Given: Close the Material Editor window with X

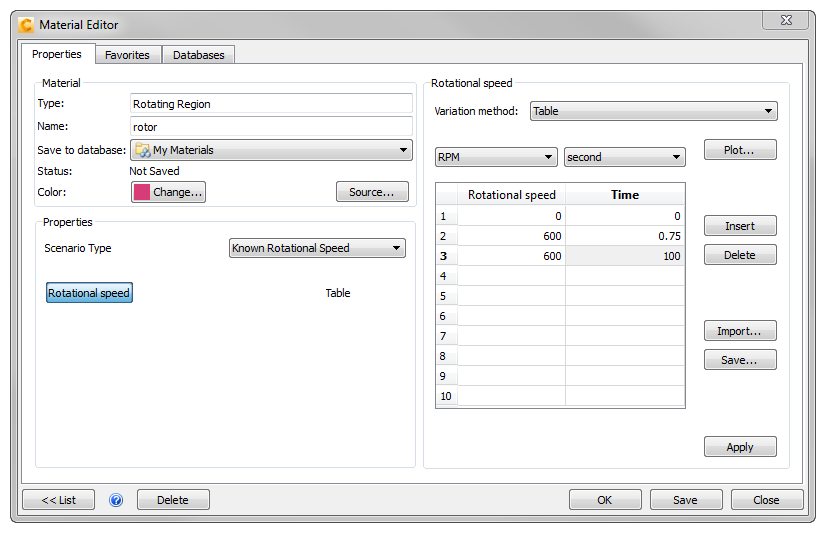Looking at the screenshot, I should tap(786, 20).
